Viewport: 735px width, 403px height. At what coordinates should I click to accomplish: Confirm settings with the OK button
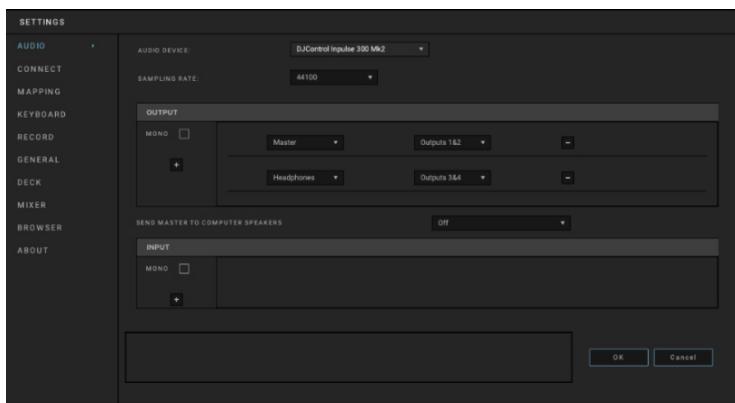click(x=619, y=358)
